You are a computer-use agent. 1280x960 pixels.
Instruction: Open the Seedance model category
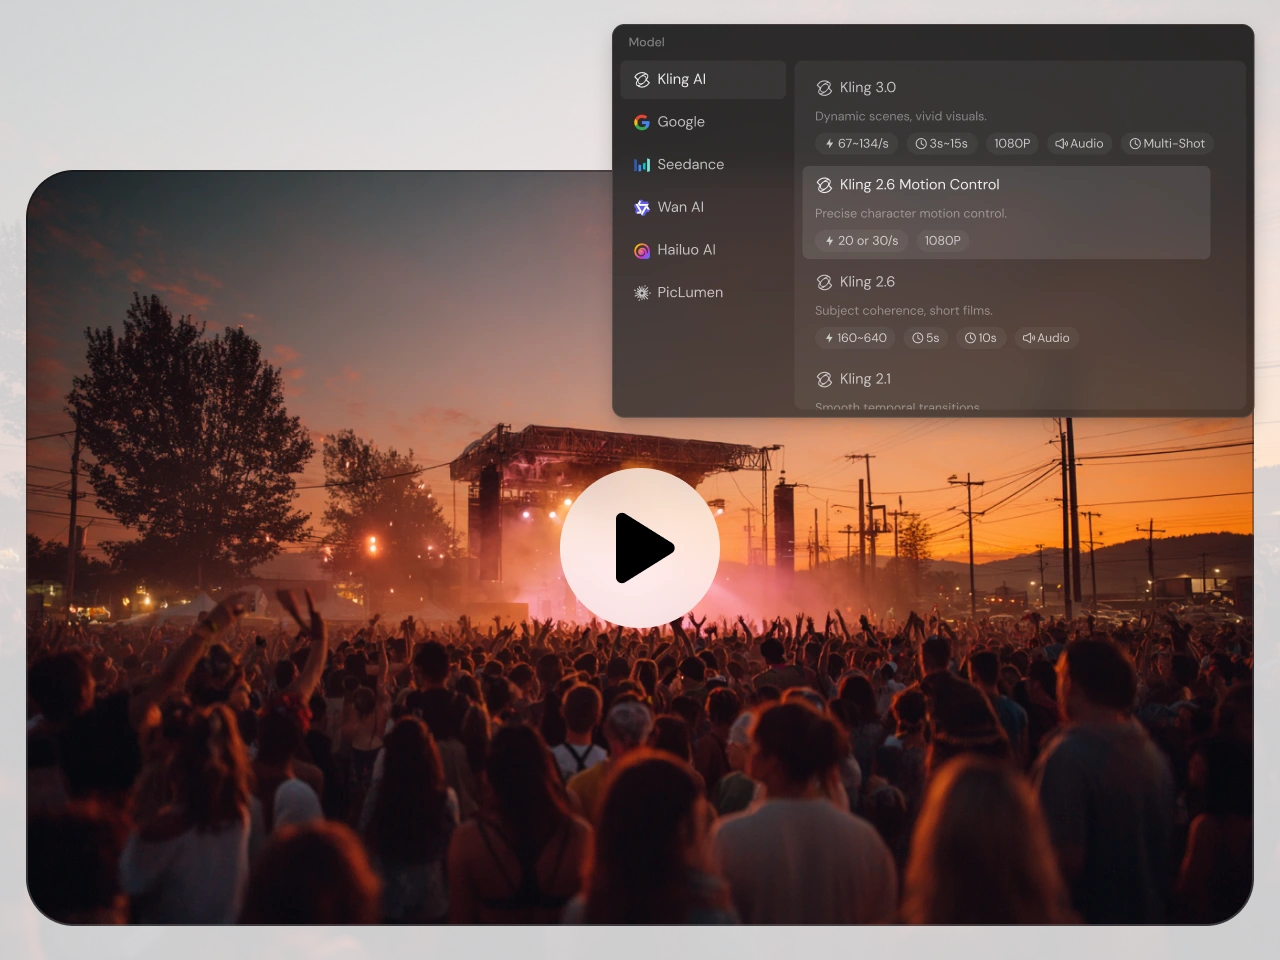(690, 165)
